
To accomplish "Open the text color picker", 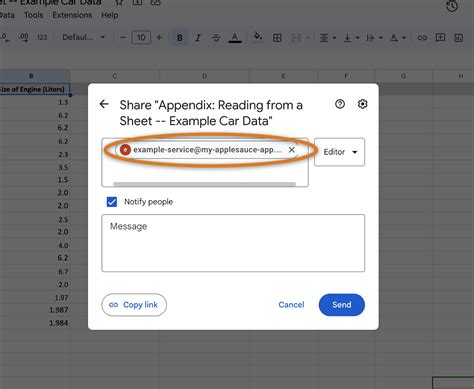I will point(235,38).
